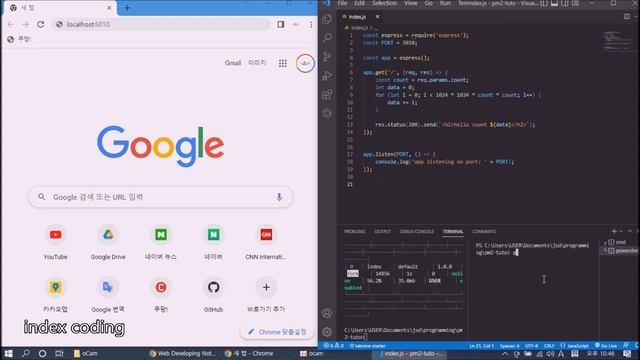This screenshot has width=640, height=360.
Task: Open Source Control in VS Code activity bar
Action: tap(327, 56)
